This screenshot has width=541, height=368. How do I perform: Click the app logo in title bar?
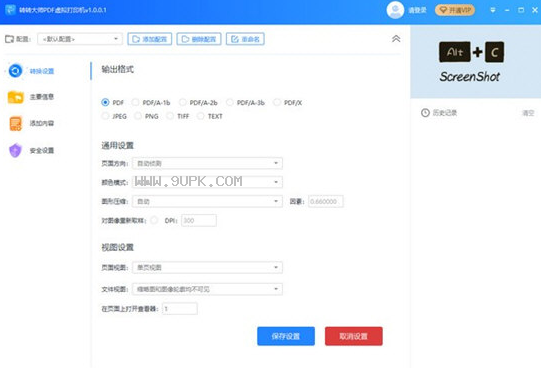tap(10, 10)
